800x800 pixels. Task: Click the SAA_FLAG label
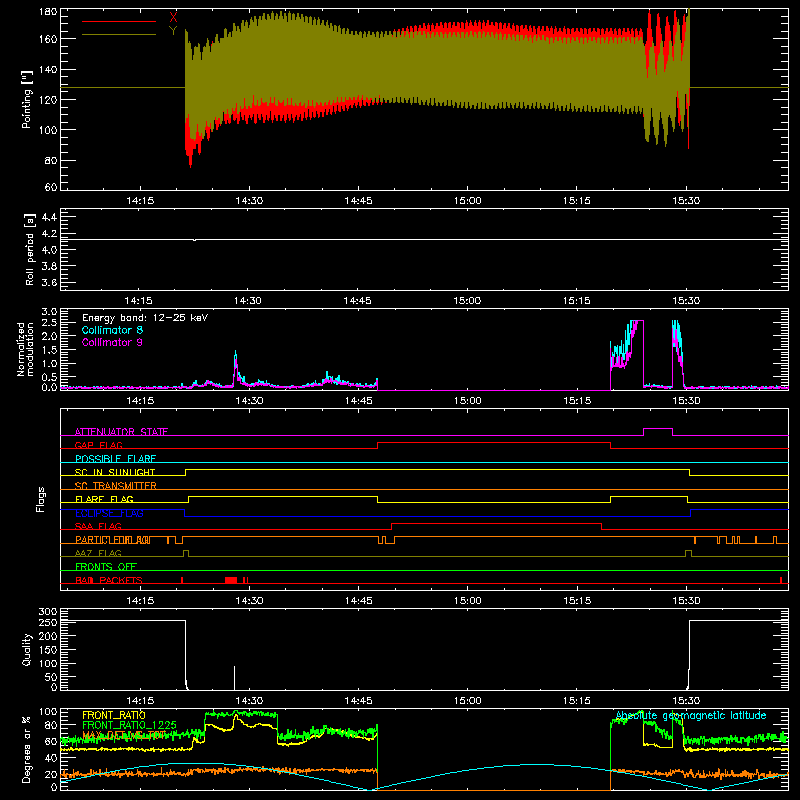point(98,526)
